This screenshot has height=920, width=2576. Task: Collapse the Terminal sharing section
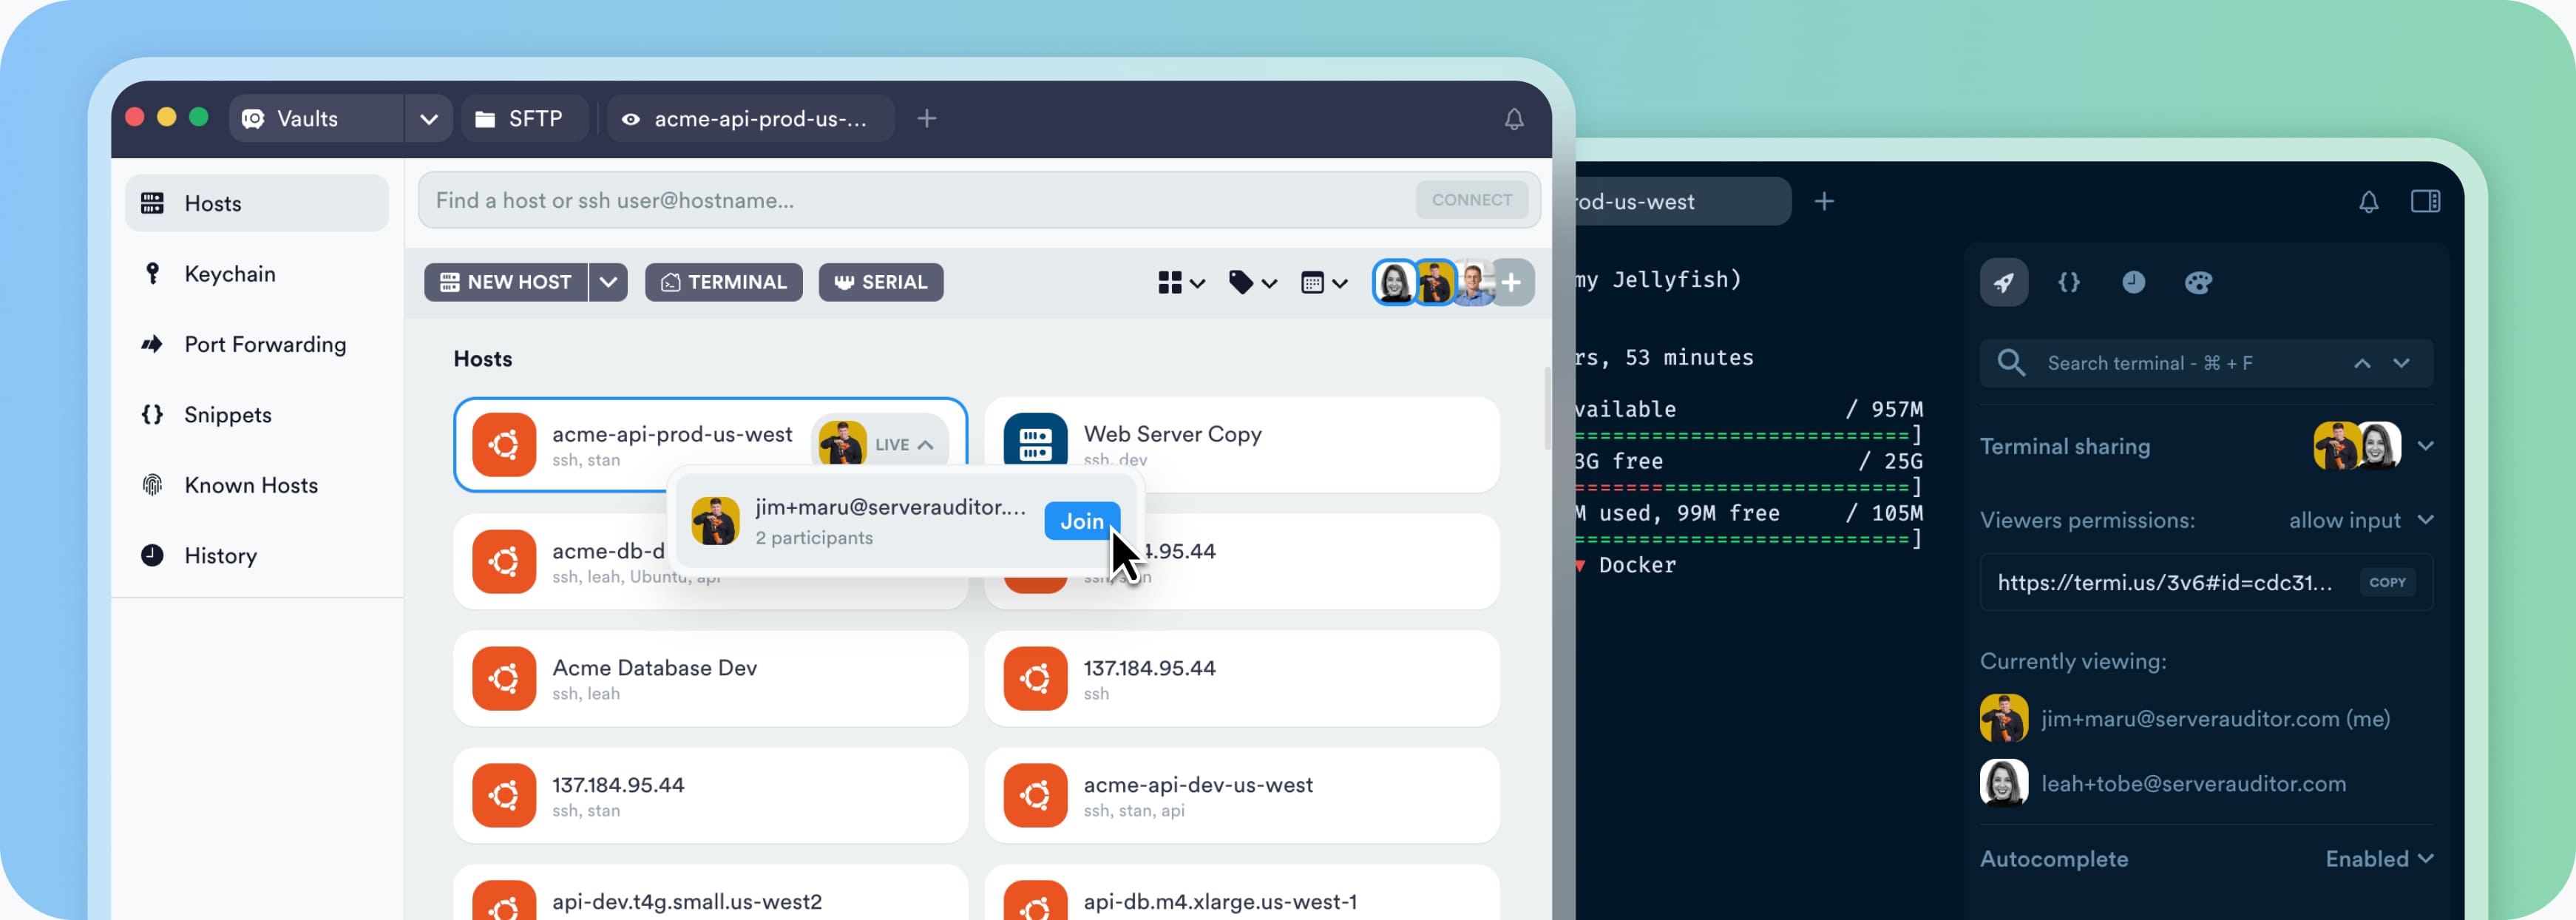(2425, 446)
